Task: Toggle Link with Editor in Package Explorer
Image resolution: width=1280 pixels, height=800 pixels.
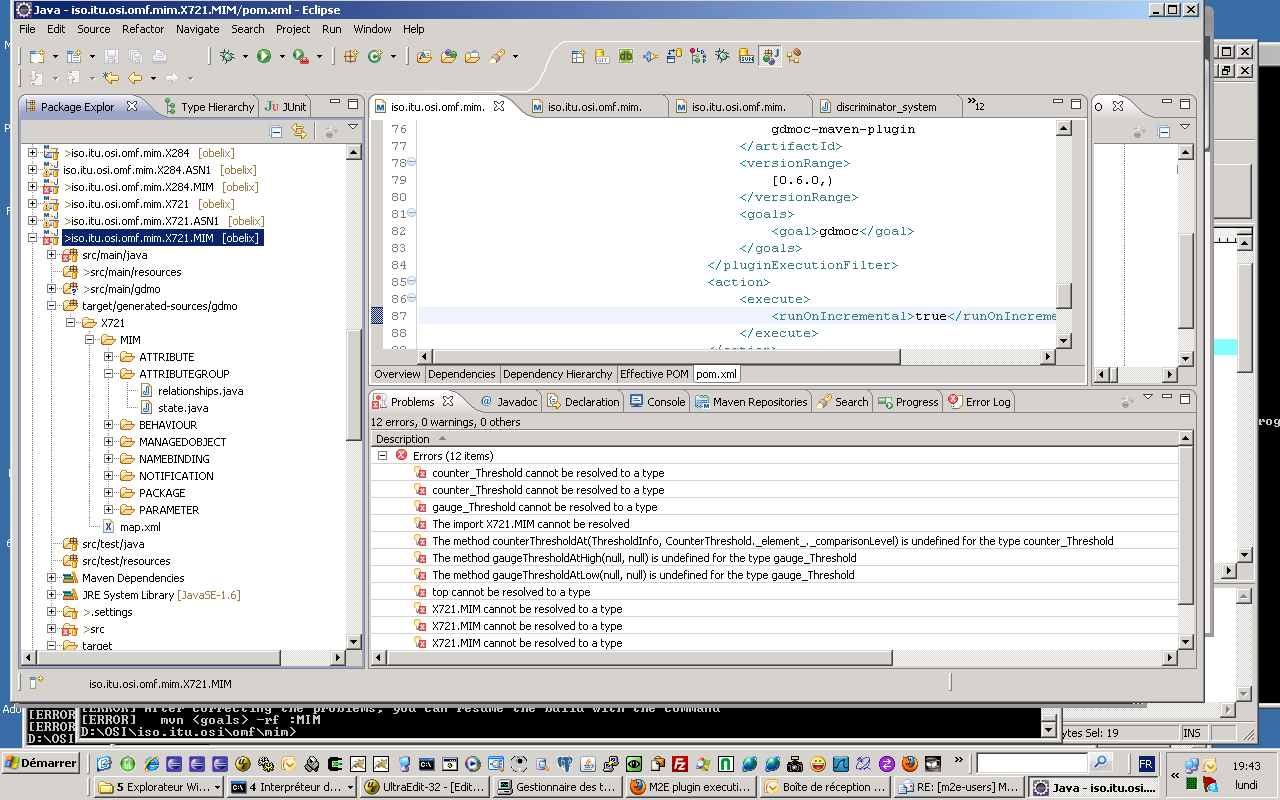Action: [298, 131]
